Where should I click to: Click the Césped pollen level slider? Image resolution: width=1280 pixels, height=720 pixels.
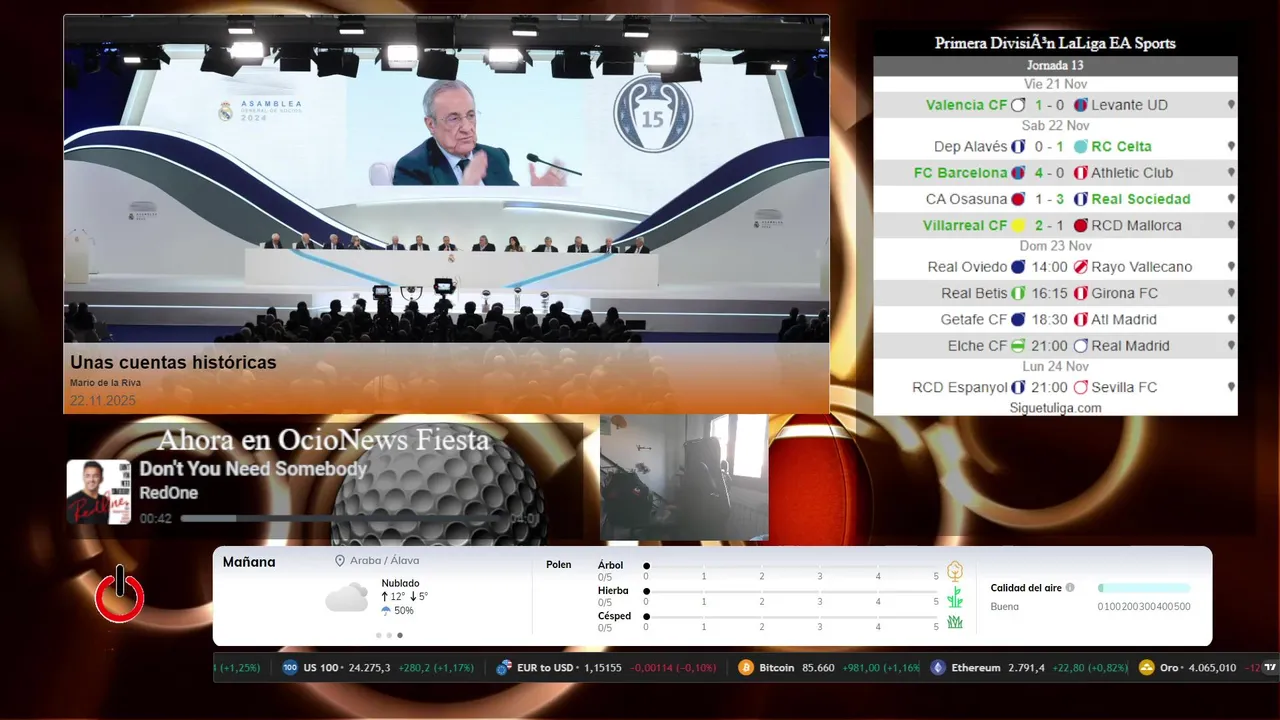click(x=792, y=616)
